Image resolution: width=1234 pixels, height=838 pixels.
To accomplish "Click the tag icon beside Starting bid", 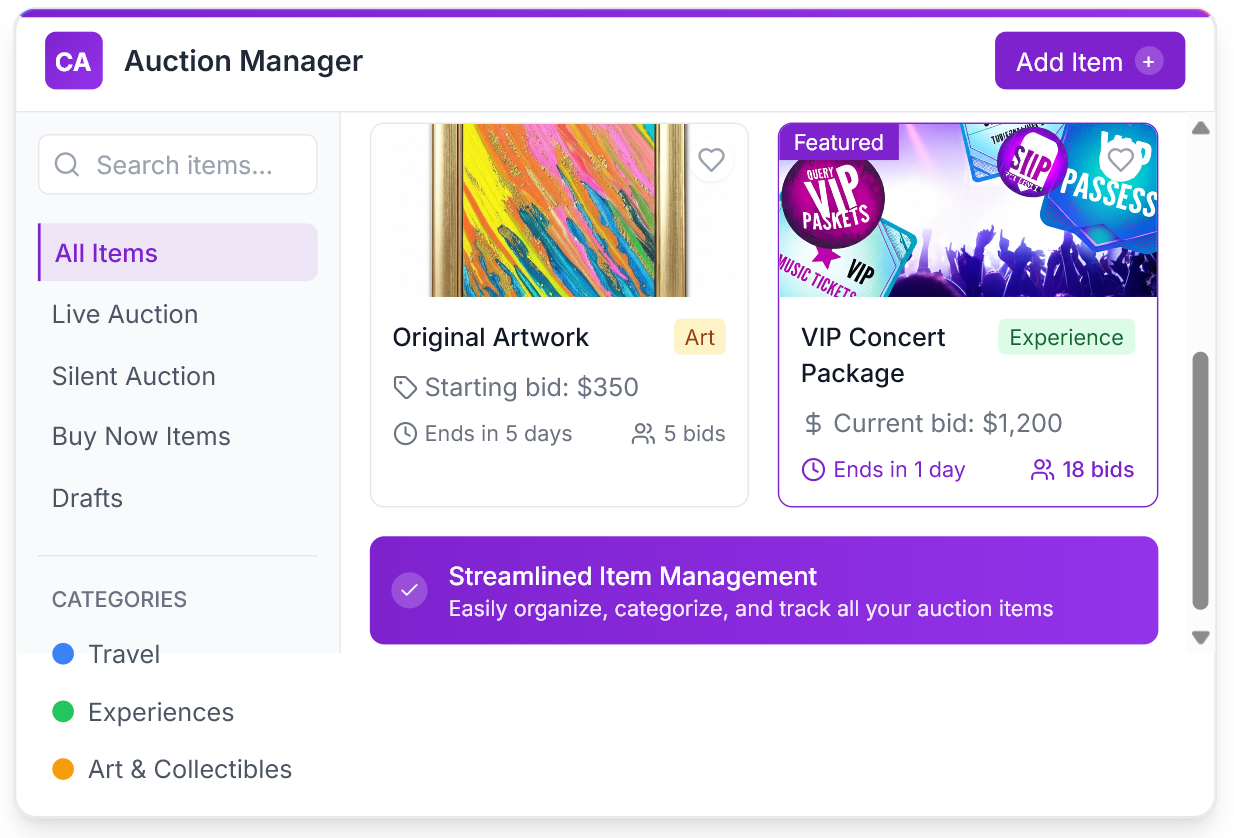I will (x=405, y=388).
